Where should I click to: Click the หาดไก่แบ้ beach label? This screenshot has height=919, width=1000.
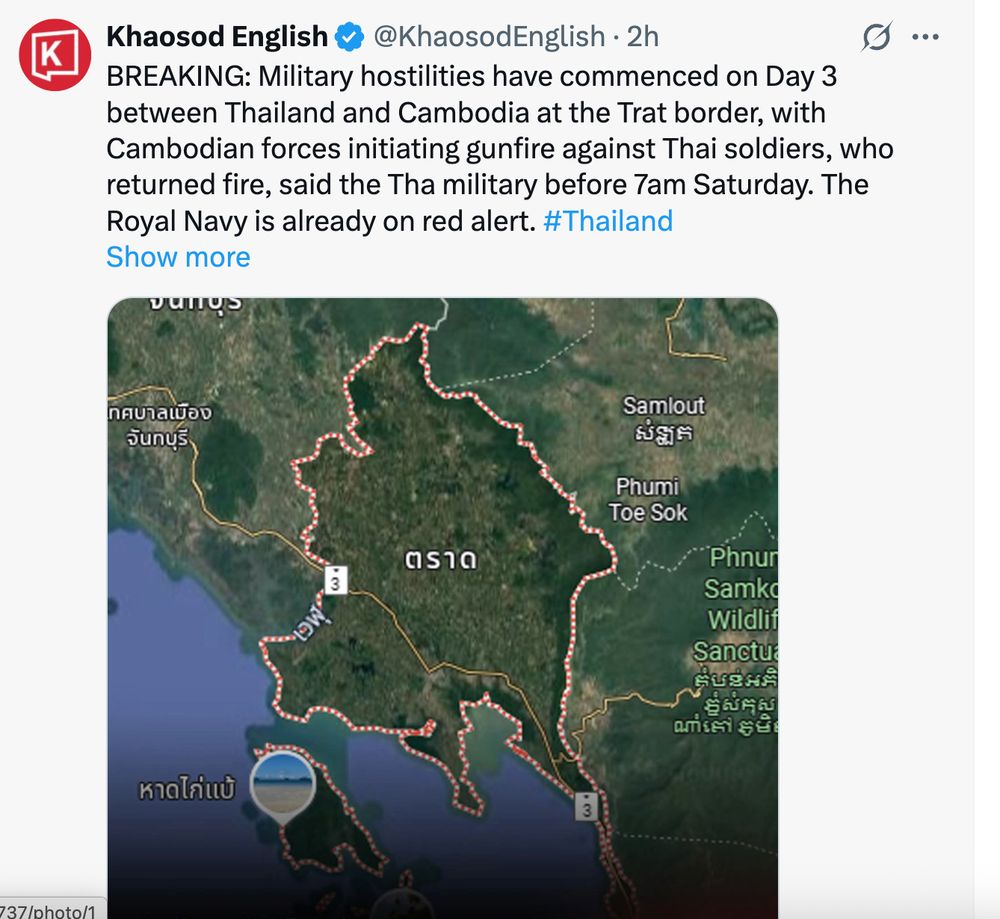(x=187, y=790)
